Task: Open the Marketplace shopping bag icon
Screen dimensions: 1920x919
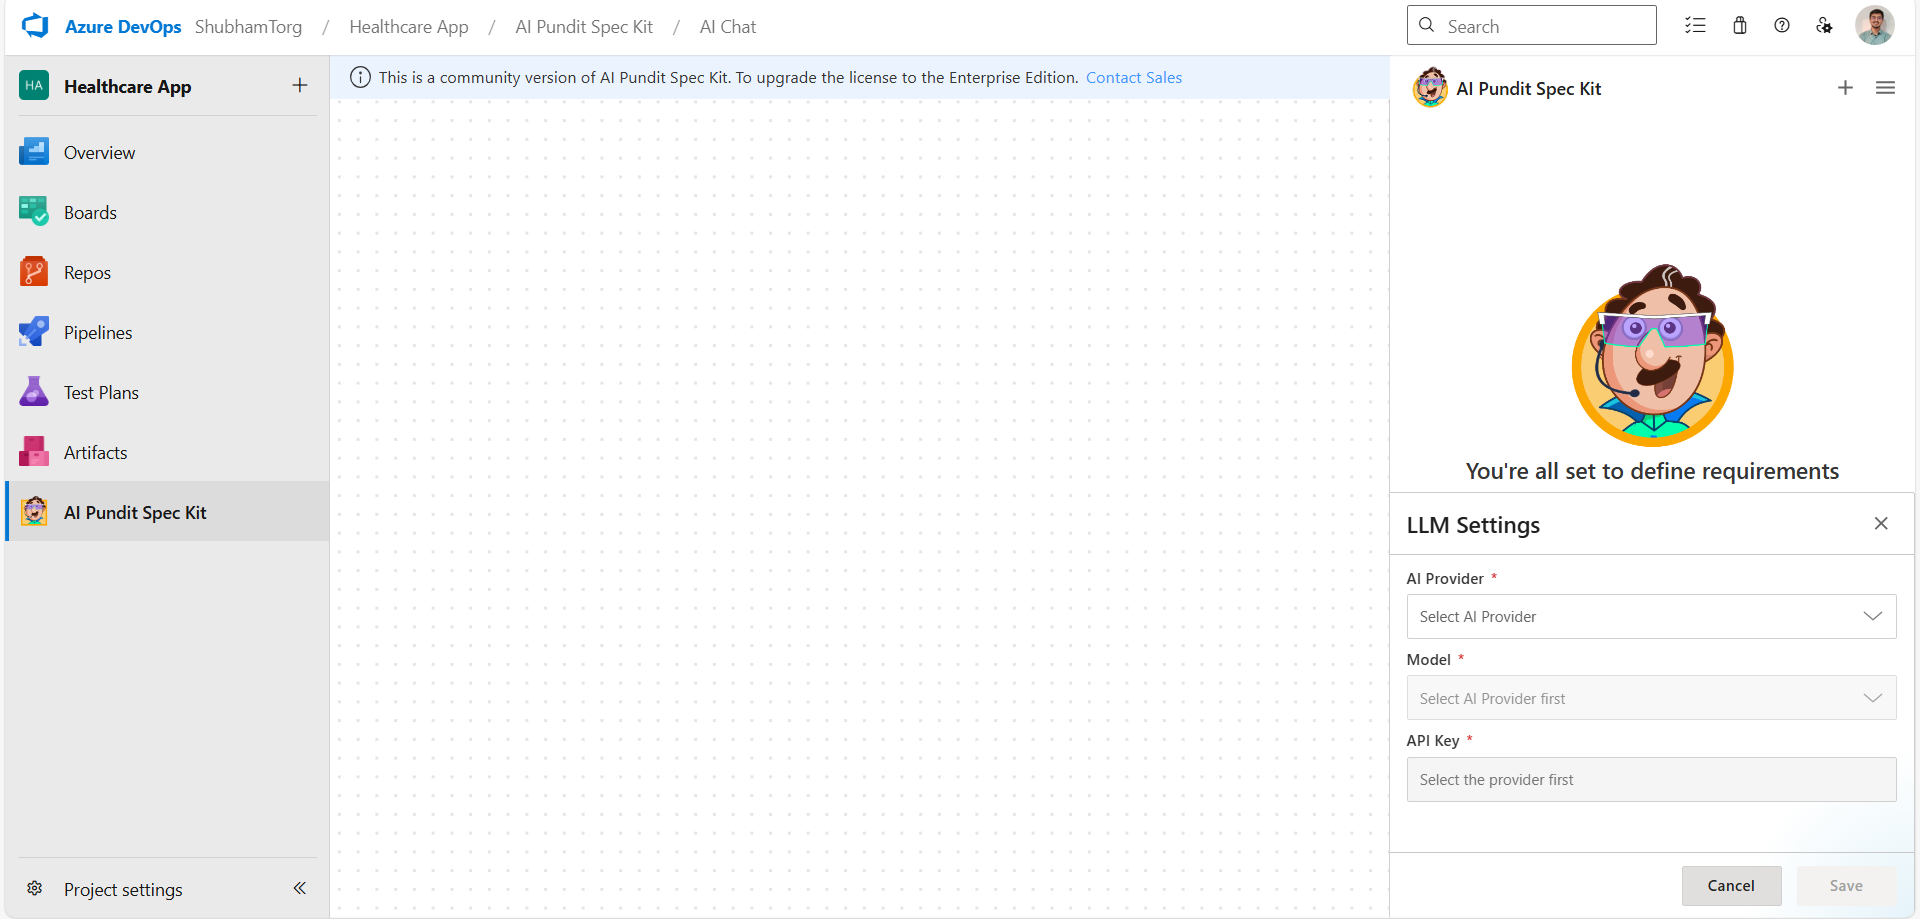Action: point(1740,26)
